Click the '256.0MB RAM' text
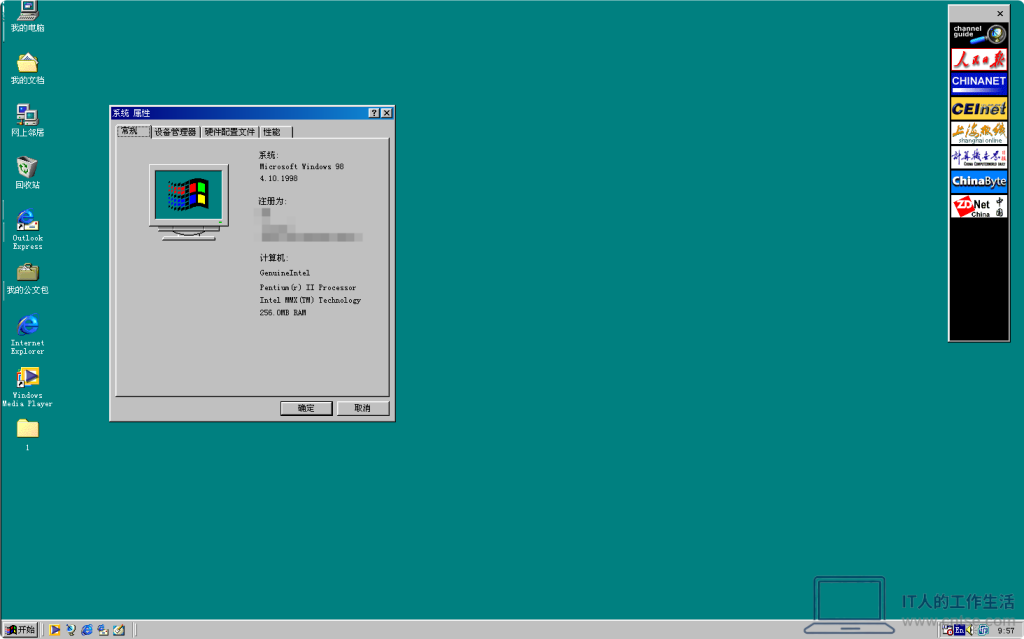The width and height of the screenshot is (1024, 639). click(283, 313)
